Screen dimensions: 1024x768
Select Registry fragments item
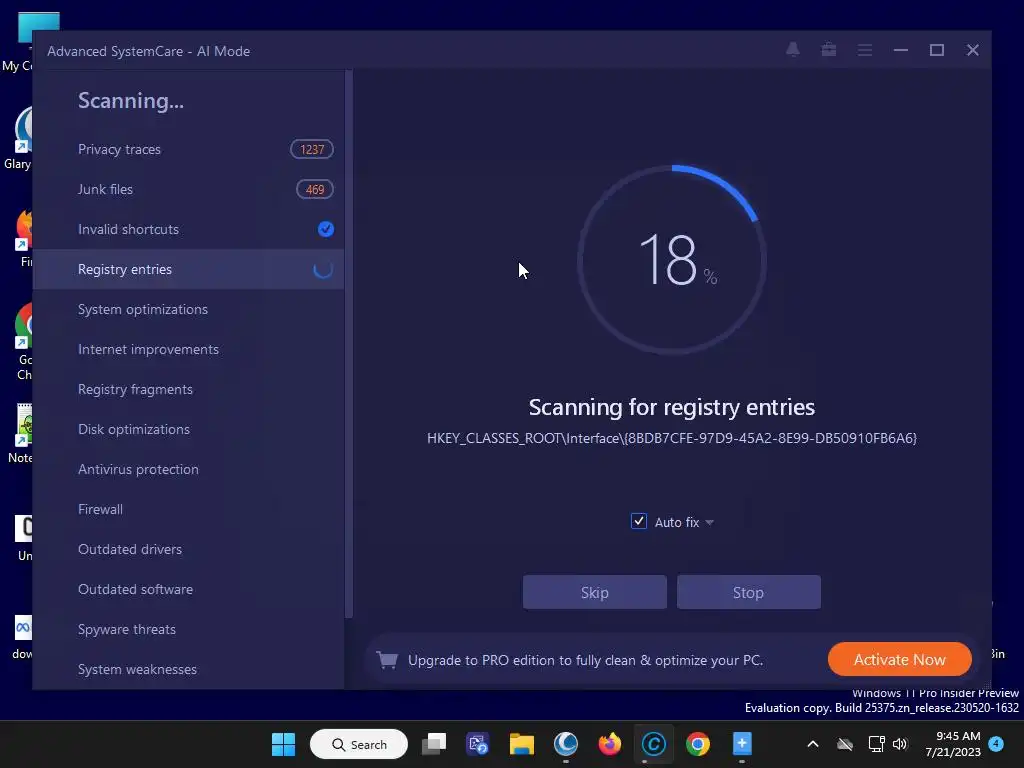tap(188, 389)
